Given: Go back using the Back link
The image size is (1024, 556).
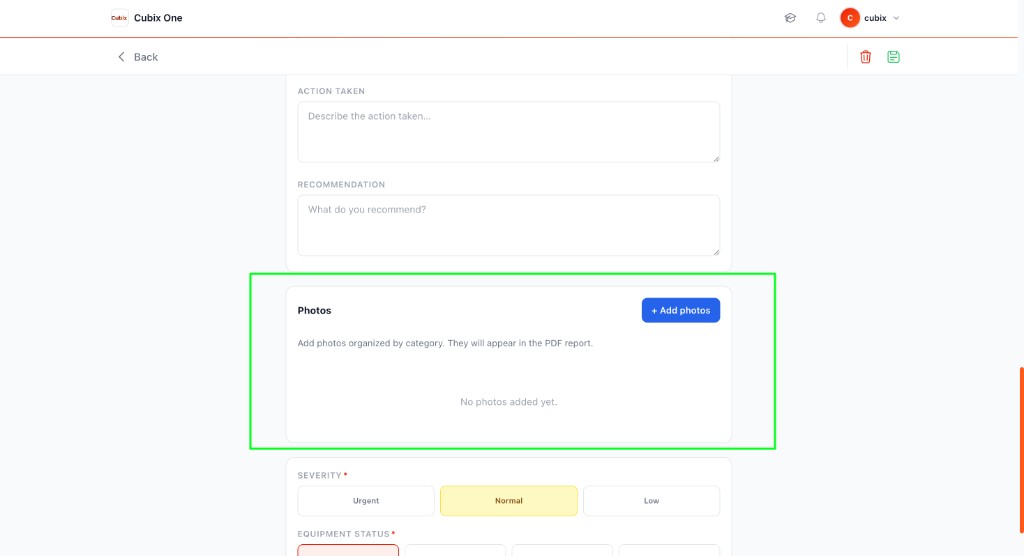Looking at the screenshot, I should point(138,57).
